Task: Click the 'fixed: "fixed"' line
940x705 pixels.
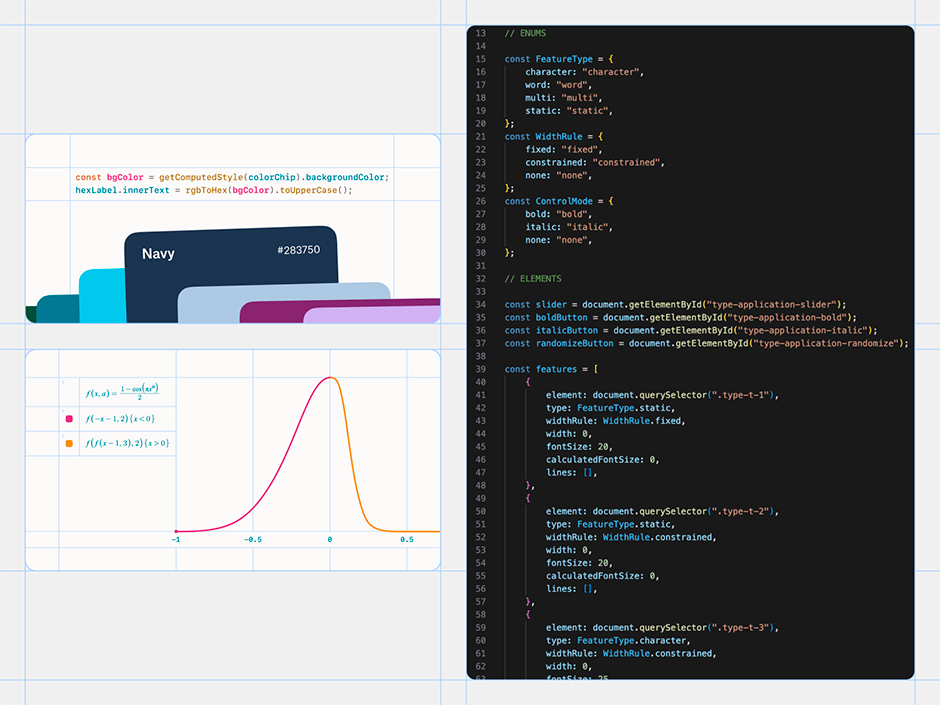Action: point(564,149)
